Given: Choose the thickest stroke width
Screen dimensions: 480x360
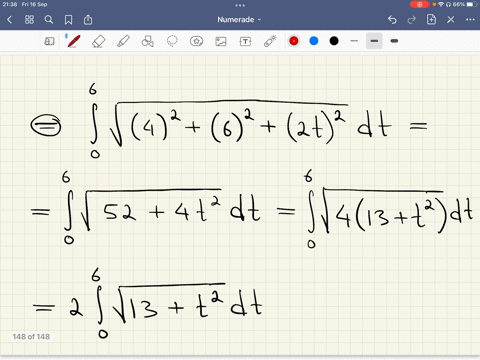Looking at the screenshot, I should [x=394, y=41].
